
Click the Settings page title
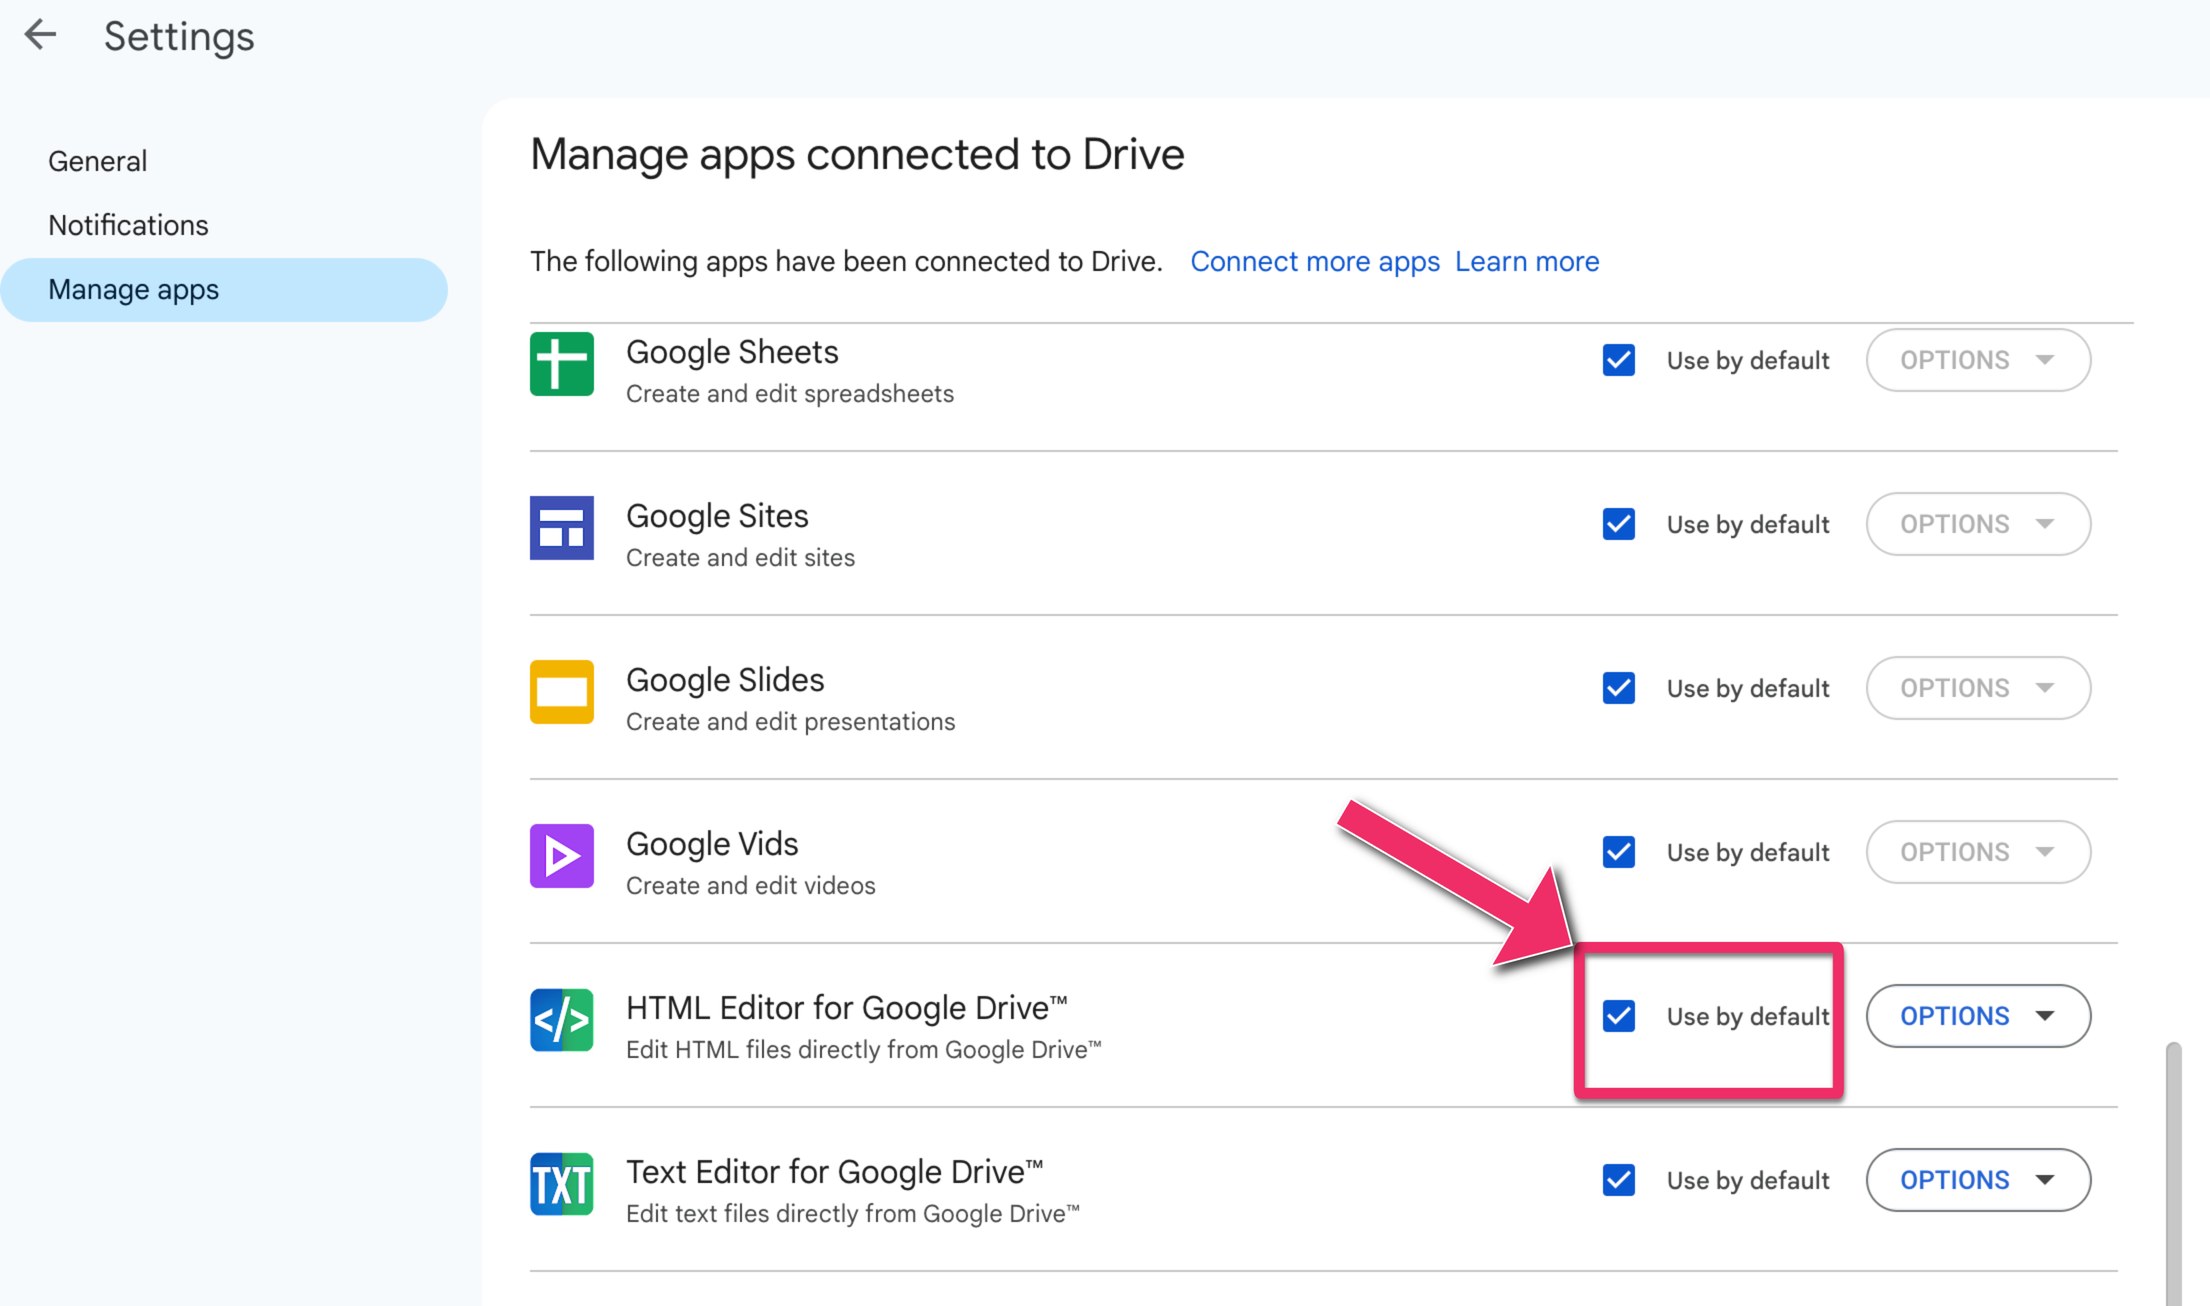click(179, 37)
